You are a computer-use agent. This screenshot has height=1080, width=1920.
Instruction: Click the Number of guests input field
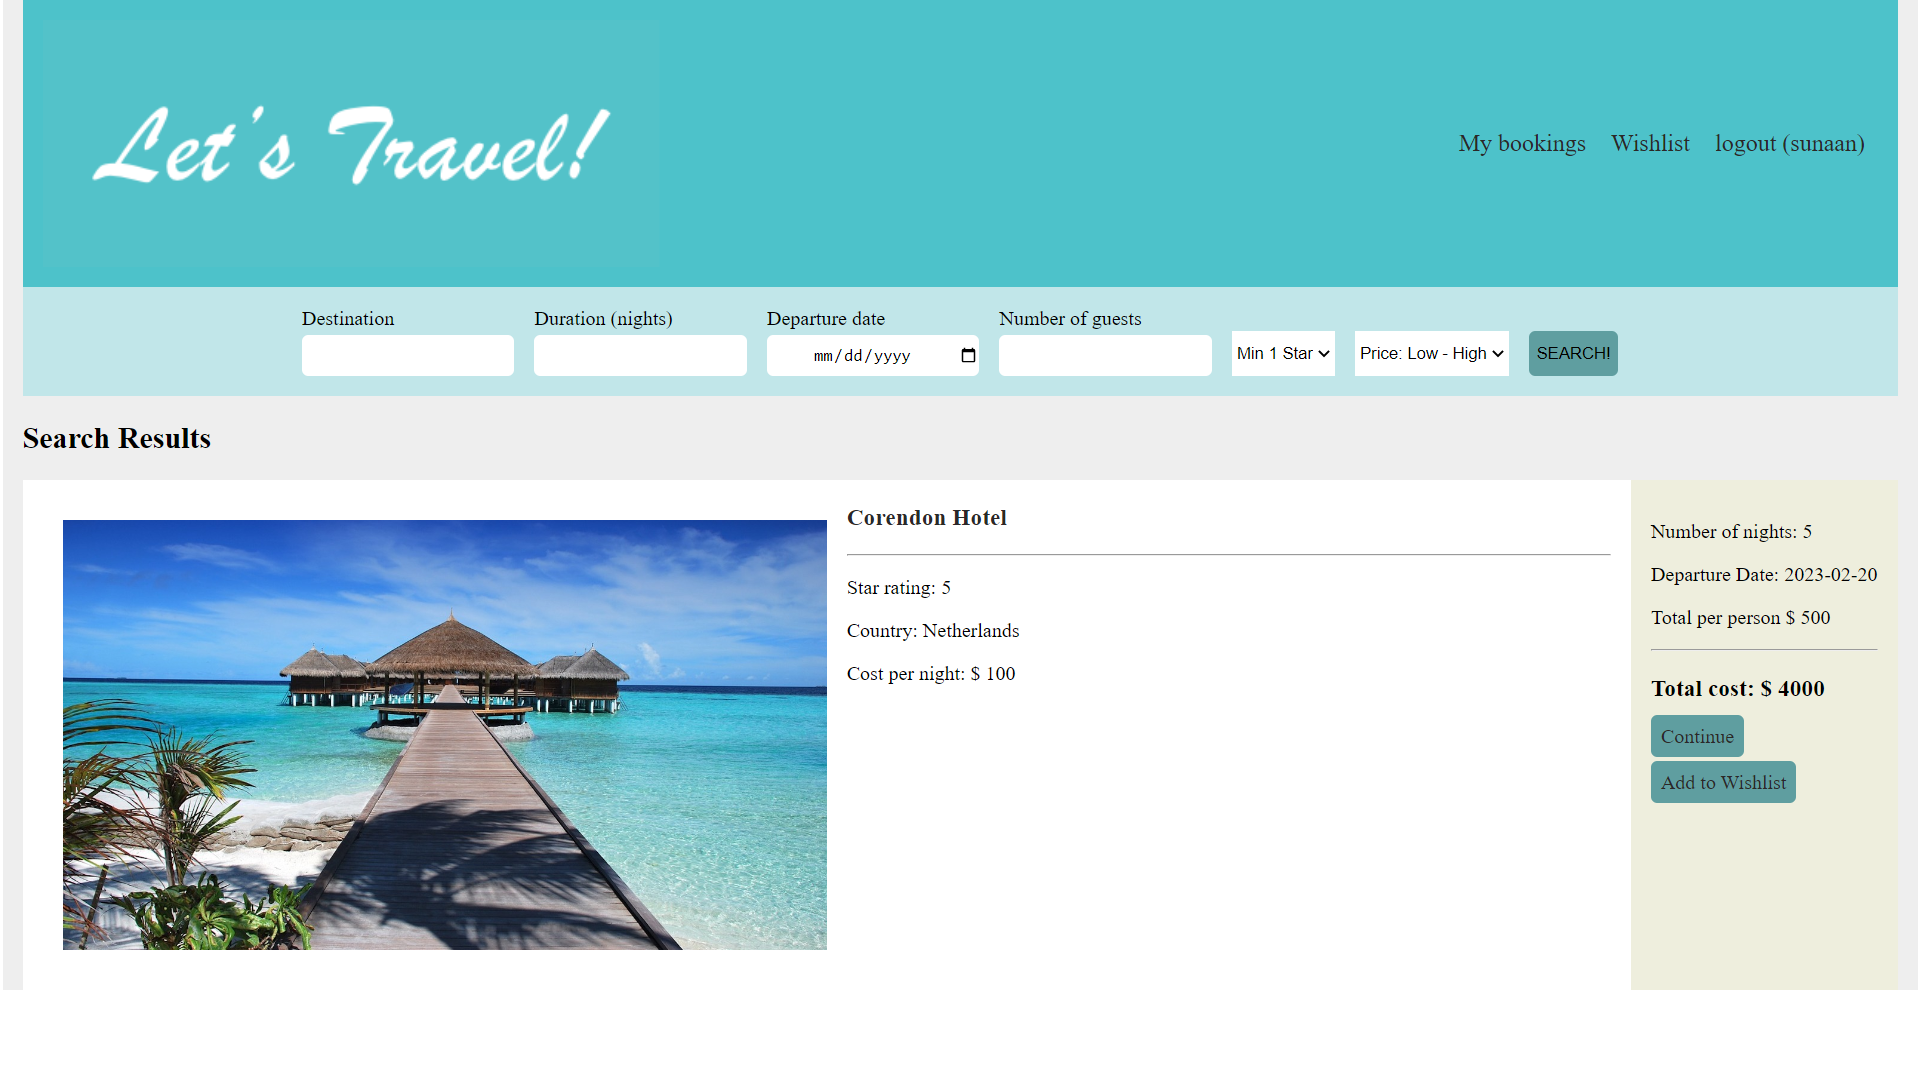point(1104,355)
